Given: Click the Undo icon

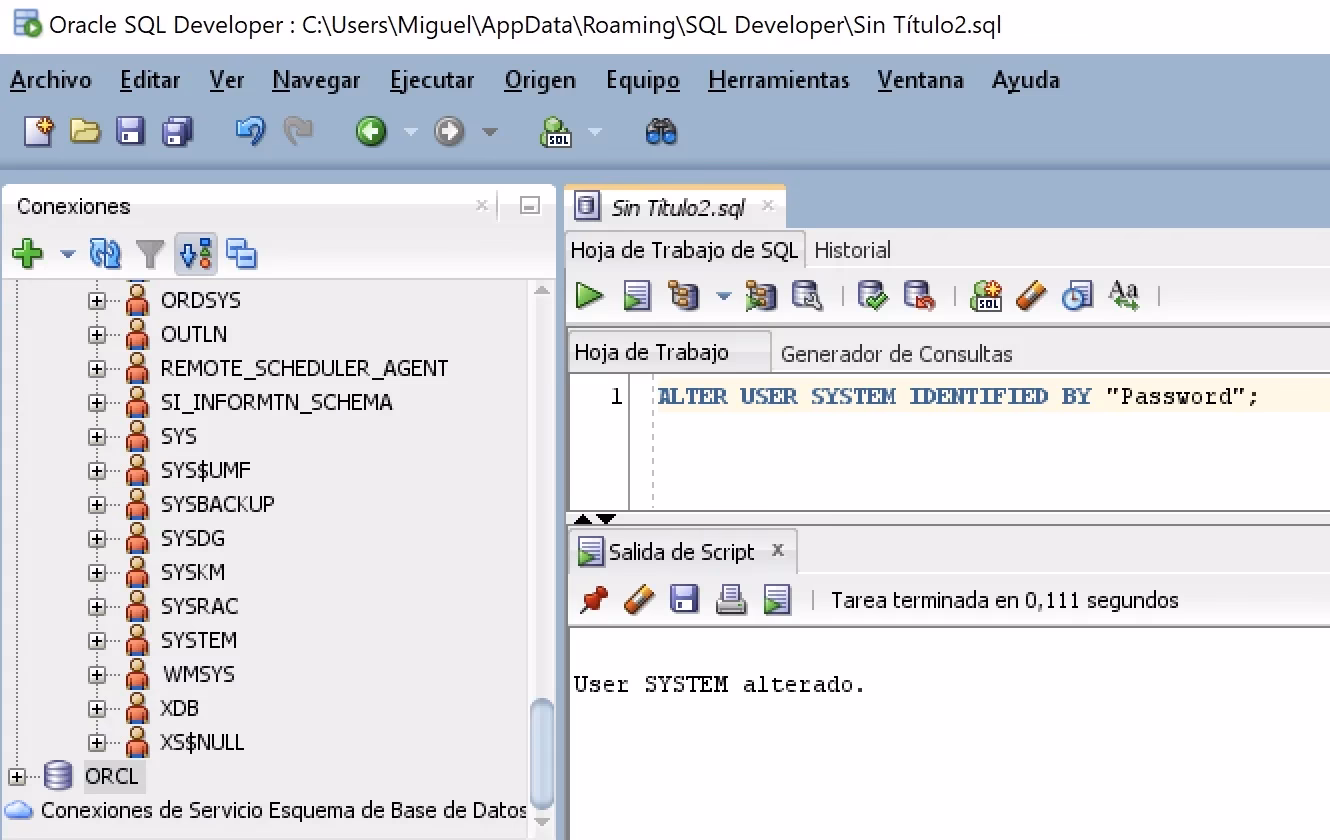Looking at the screenshot, I should (250, 131).
